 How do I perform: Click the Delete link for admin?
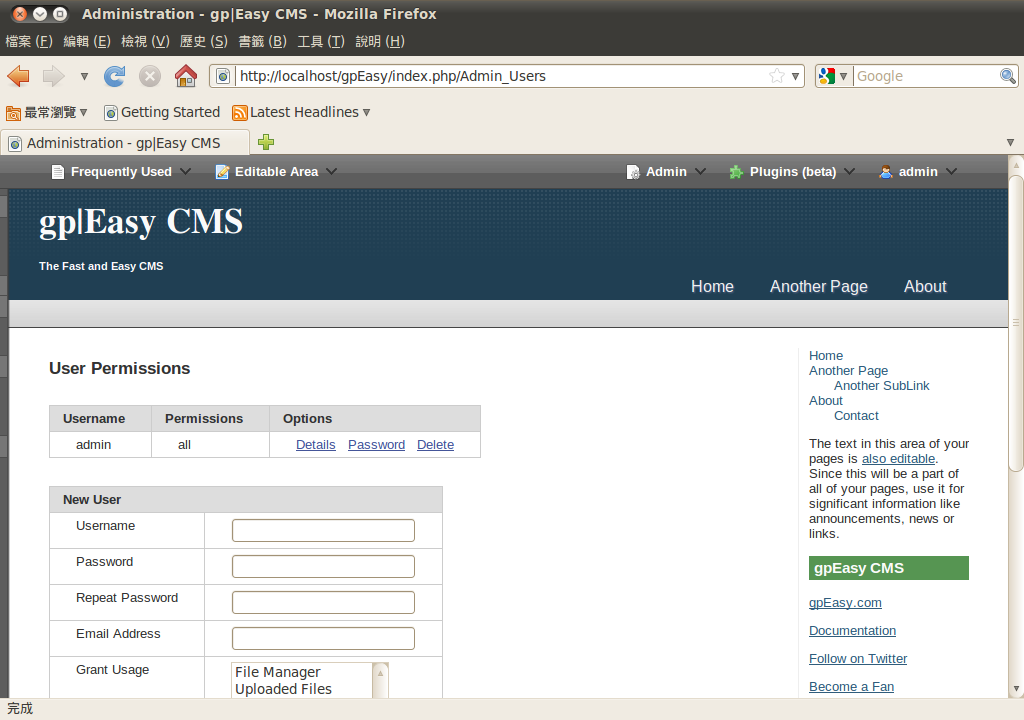point(435,445)
